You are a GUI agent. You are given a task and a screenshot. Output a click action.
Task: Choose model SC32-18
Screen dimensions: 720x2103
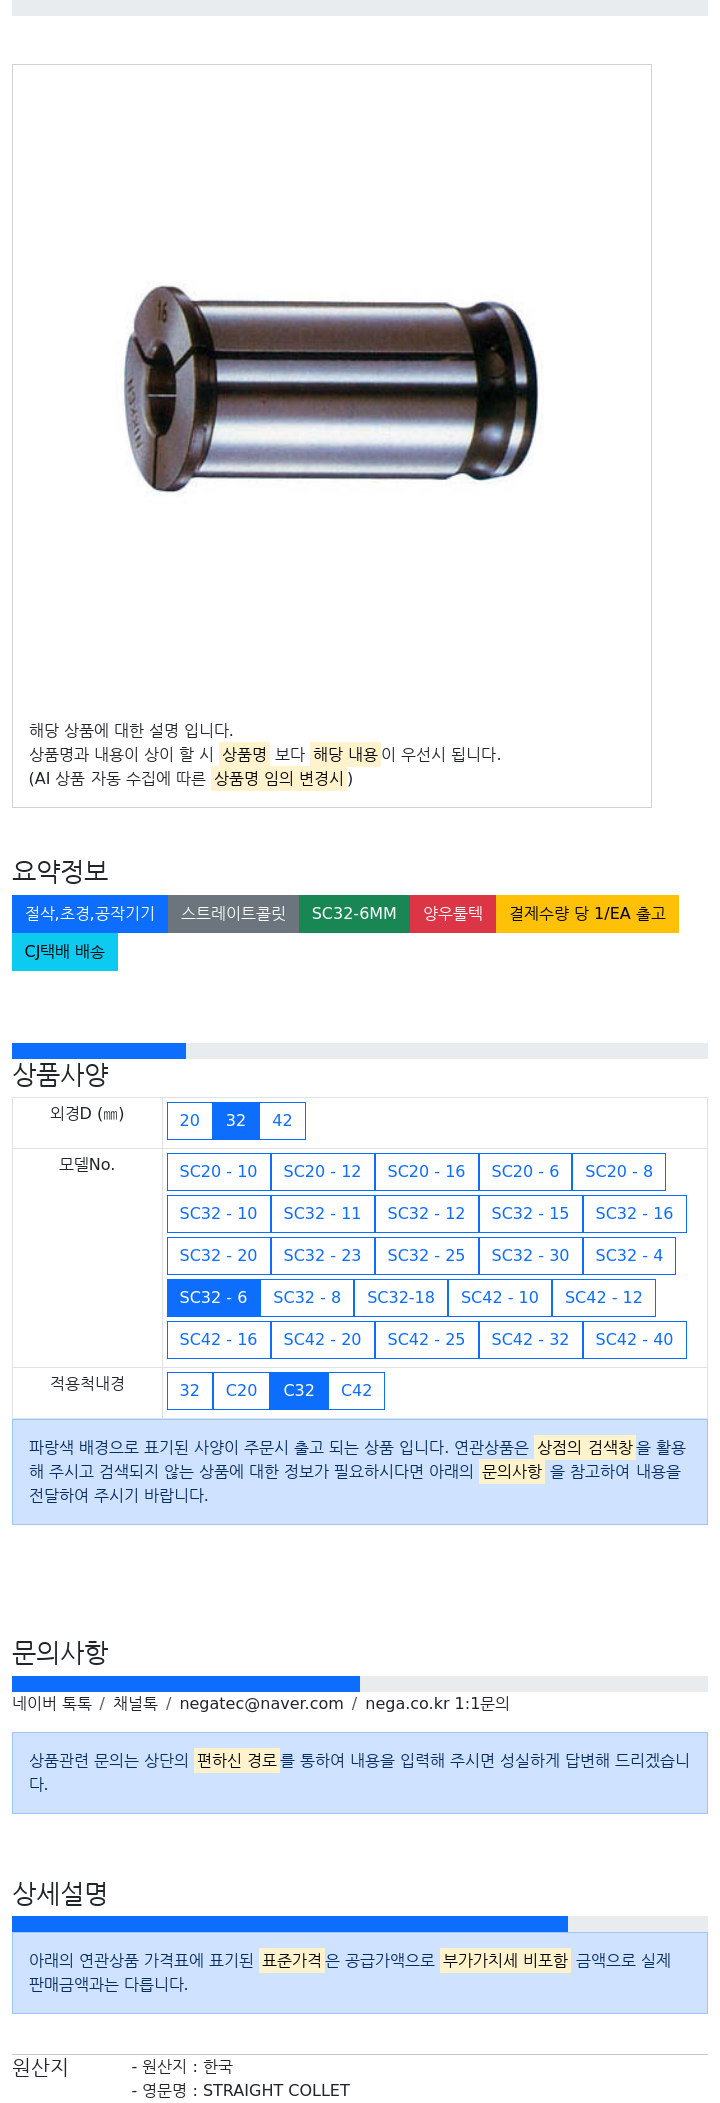pyautogui.click(x=401, y=1298)
